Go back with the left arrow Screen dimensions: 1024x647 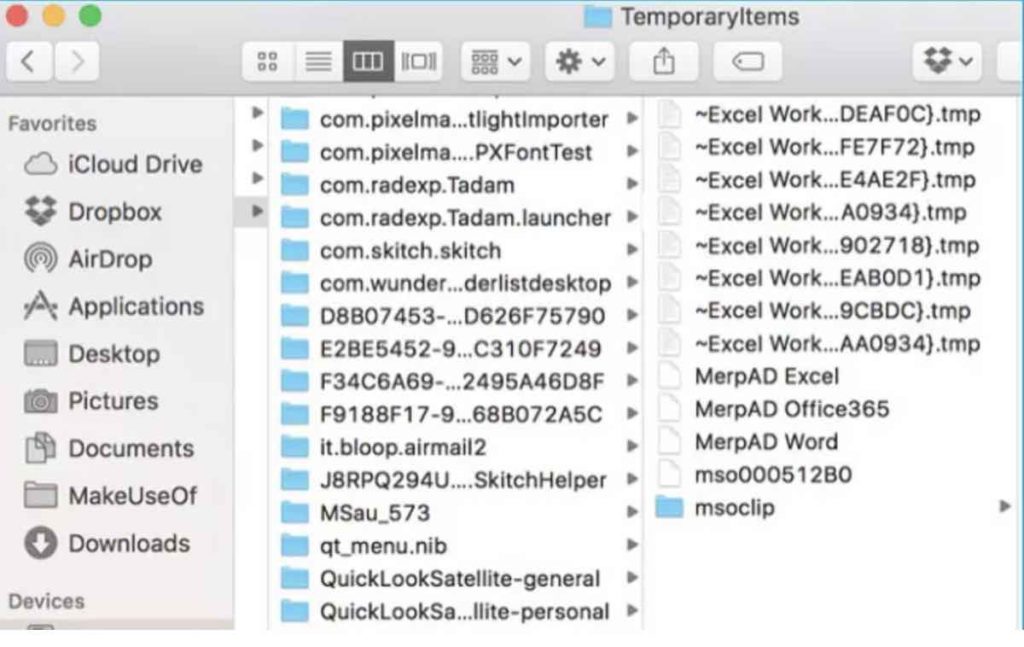(29, 62)
